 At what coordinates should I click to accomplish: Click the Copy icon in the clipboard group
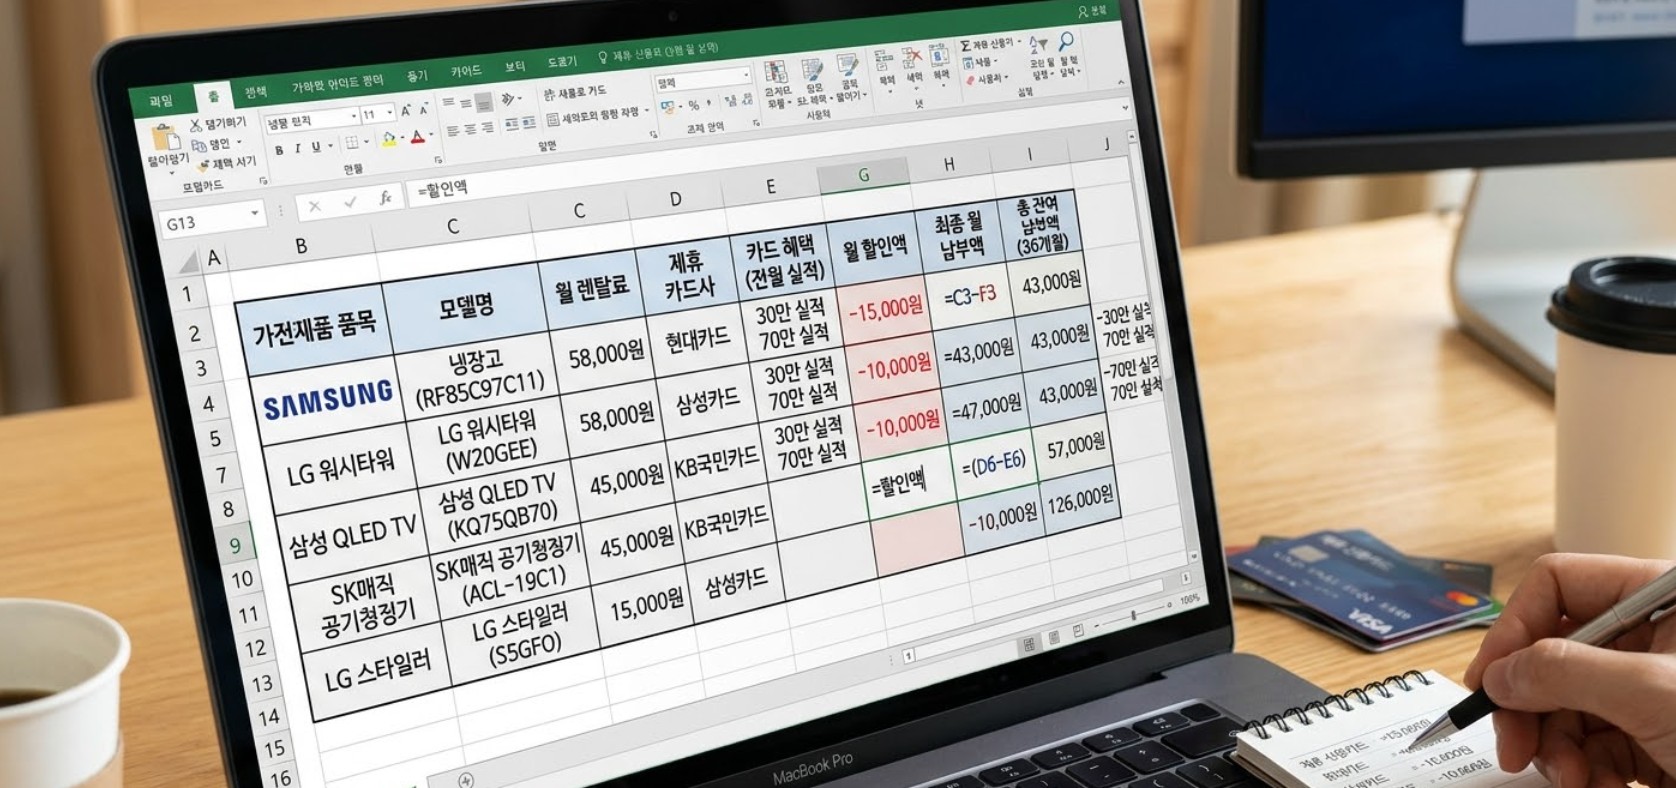click(x=198, y=145)
